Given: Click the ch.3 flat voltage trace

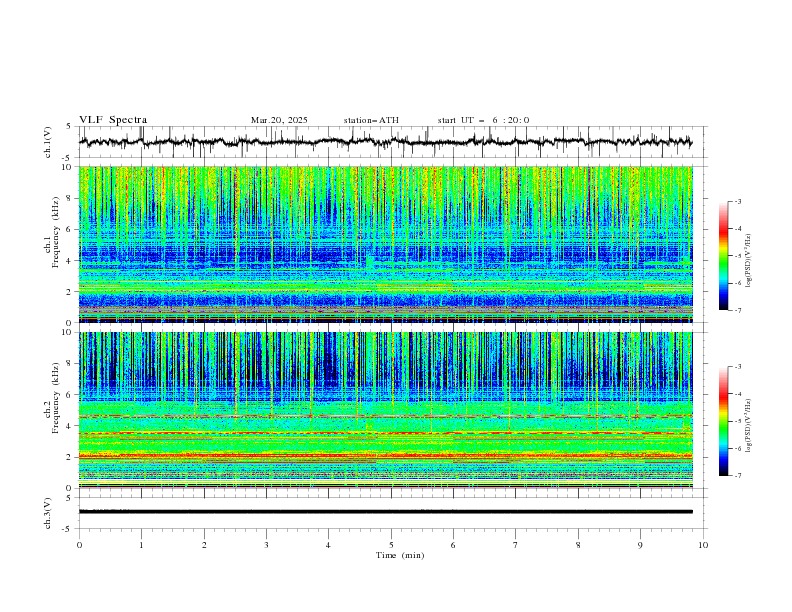Looking at the screenshot, I should pos(386,512).
